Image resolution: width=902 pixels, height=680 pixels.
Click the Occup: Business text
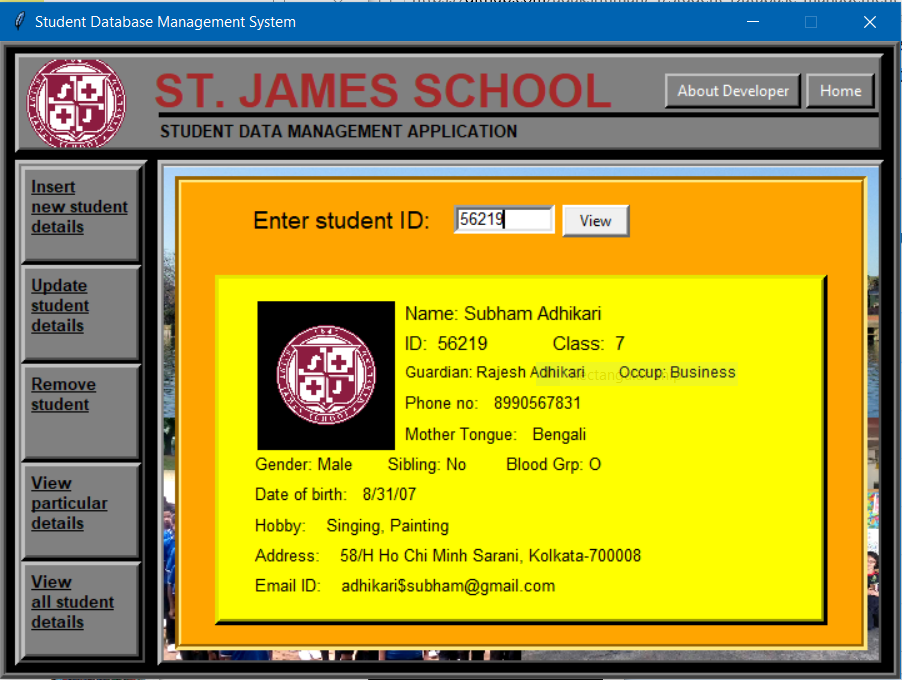(x=677, y=372)
